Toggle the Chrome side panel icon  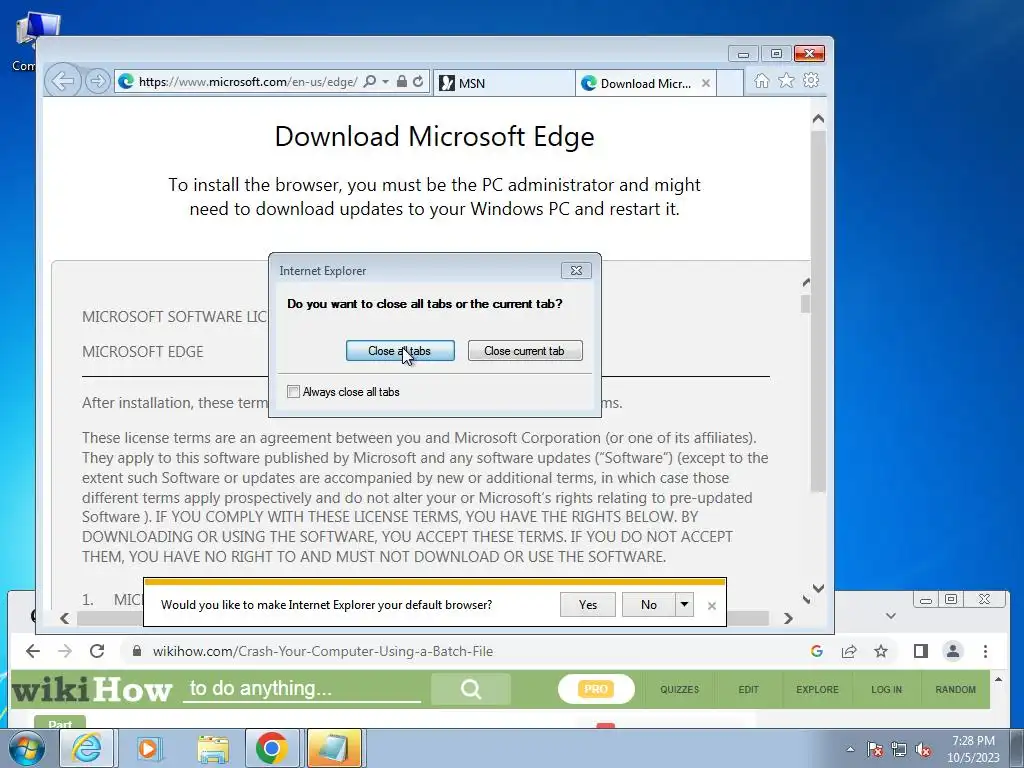(x=921, y=651)
